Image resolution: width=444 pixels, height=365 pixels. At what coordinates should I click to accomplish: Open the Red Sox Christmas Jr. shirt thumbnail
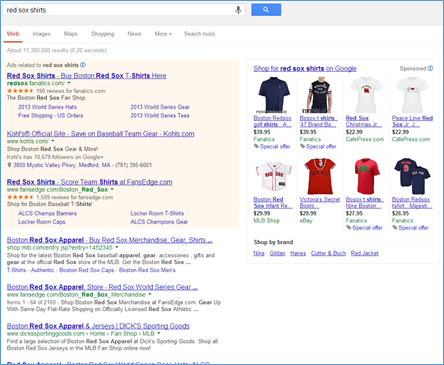tap(366, 95)
